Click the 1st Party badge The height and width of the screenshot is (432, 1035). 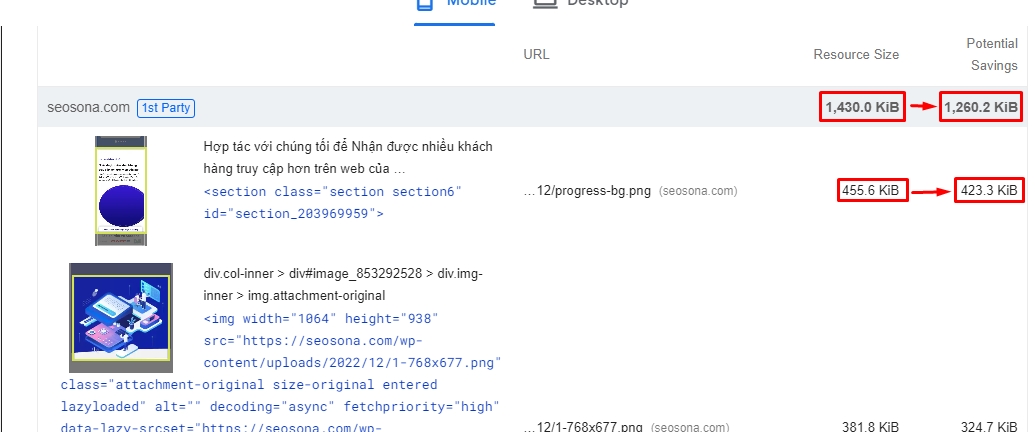166,108
